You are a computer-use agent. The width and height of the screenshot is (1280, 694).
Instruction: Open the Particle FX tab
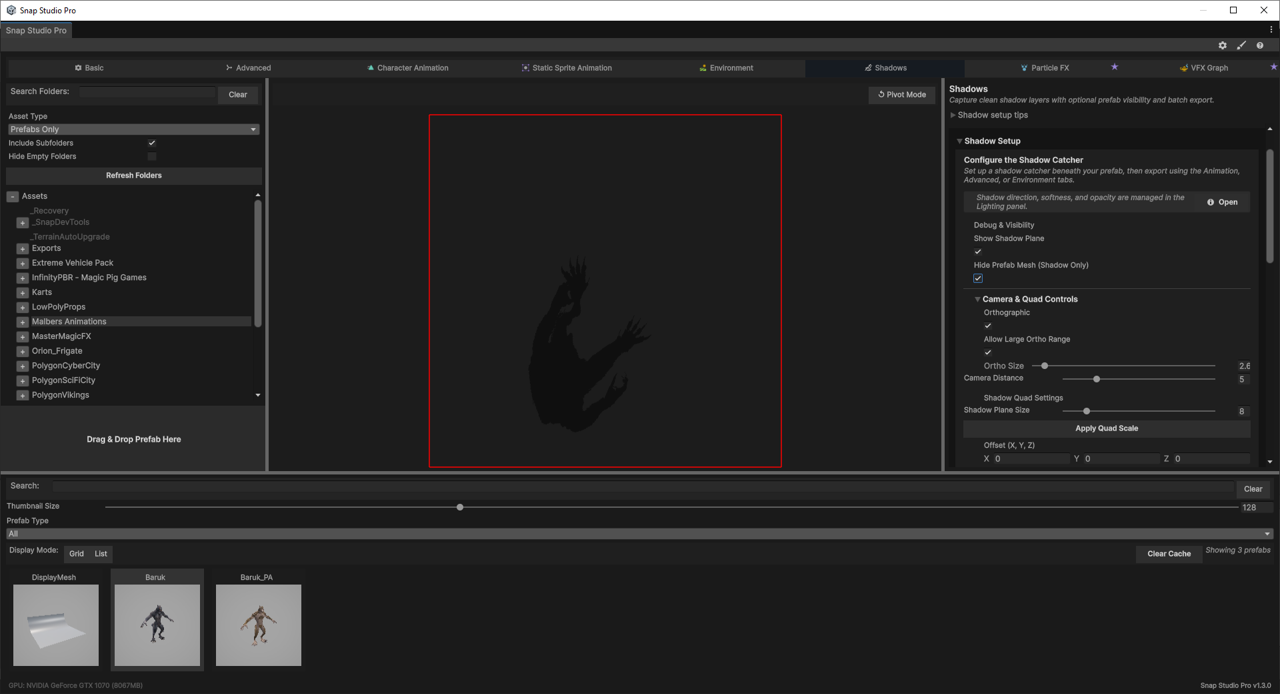pyautogui.click(x=1044, y=68)
